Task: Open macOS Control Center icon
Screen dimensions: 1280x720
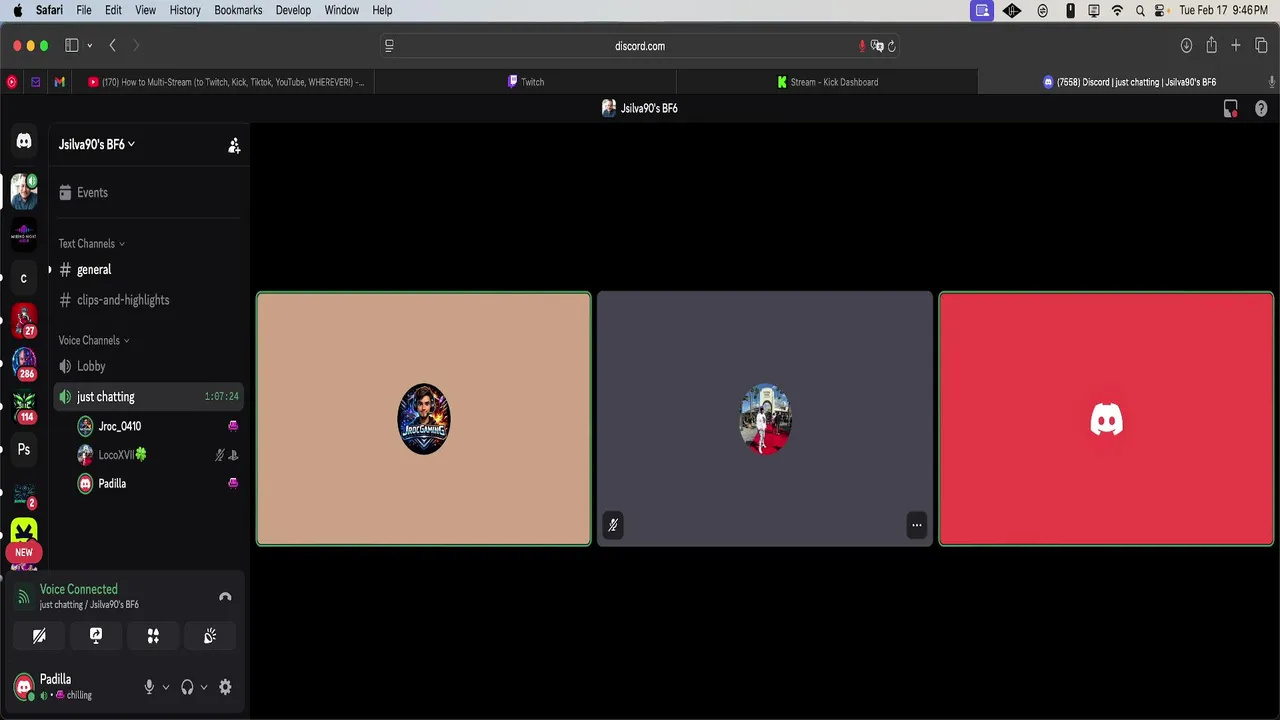Action: pyautogui.click(x=1161, y=10)
